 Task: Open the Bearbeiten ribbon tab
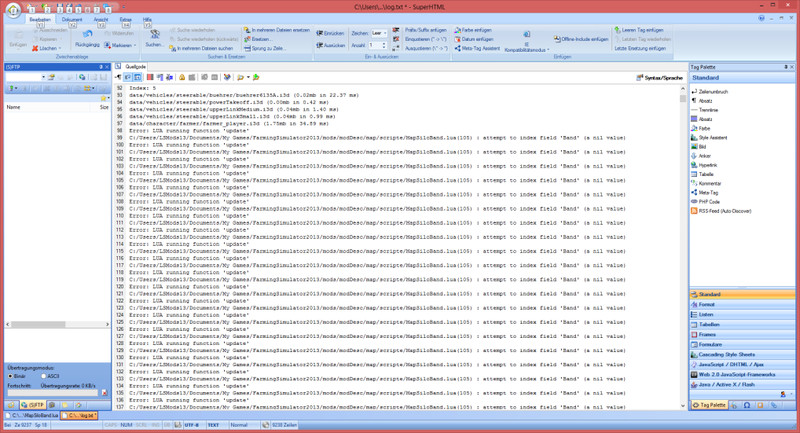(x=40, y=19)
